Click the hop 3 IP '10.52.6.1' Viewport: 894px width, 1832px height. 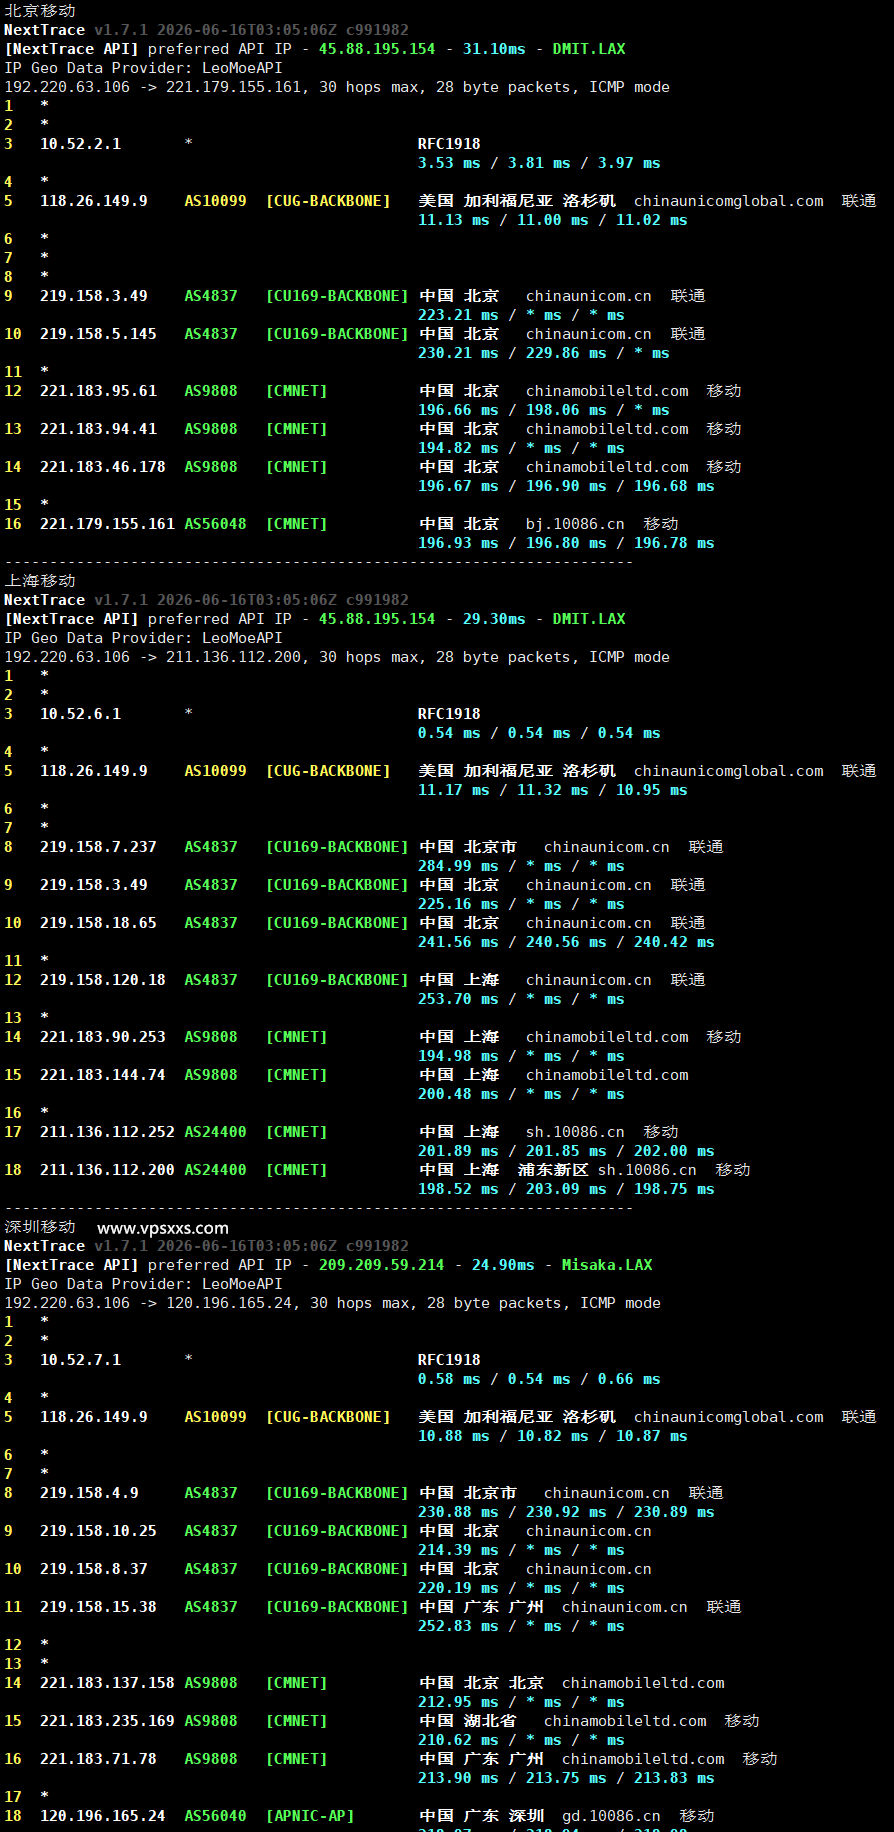pyautogui.click(x=80, y=713)
